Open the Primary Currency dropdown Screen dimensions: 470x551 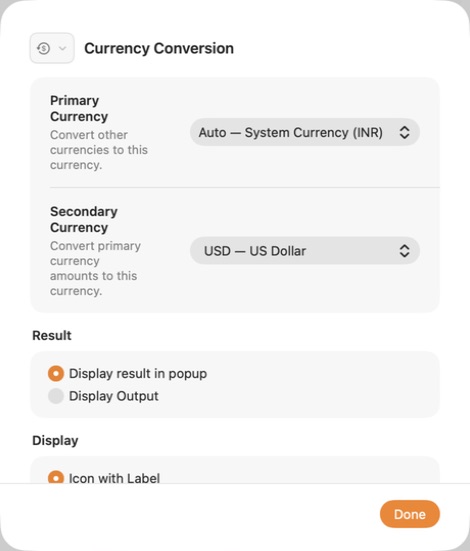point(305,132)
